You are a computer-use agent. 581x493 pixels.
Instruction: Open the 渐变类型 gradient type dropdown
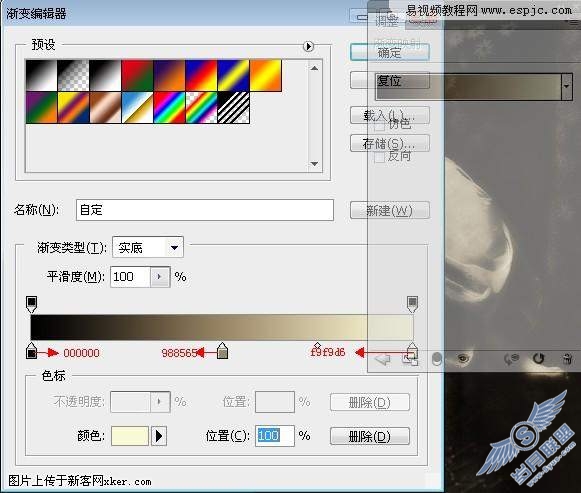[x=148, y=247]
